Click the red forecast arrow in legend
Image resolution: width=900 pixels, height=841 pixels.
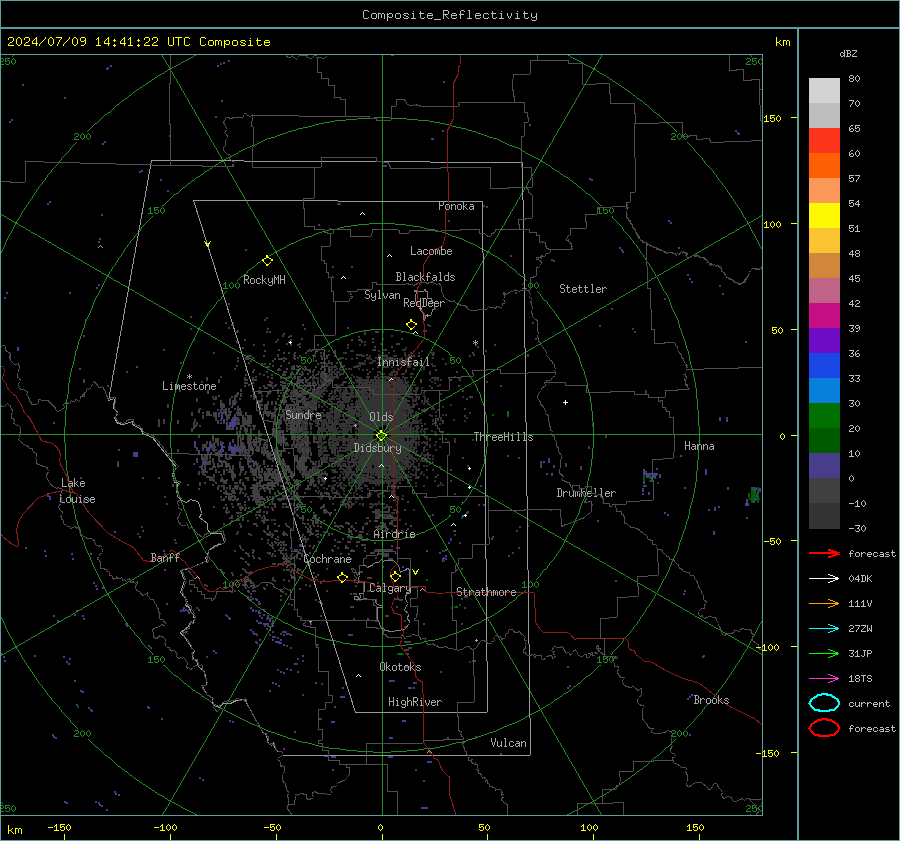click(x=824, y=553)
